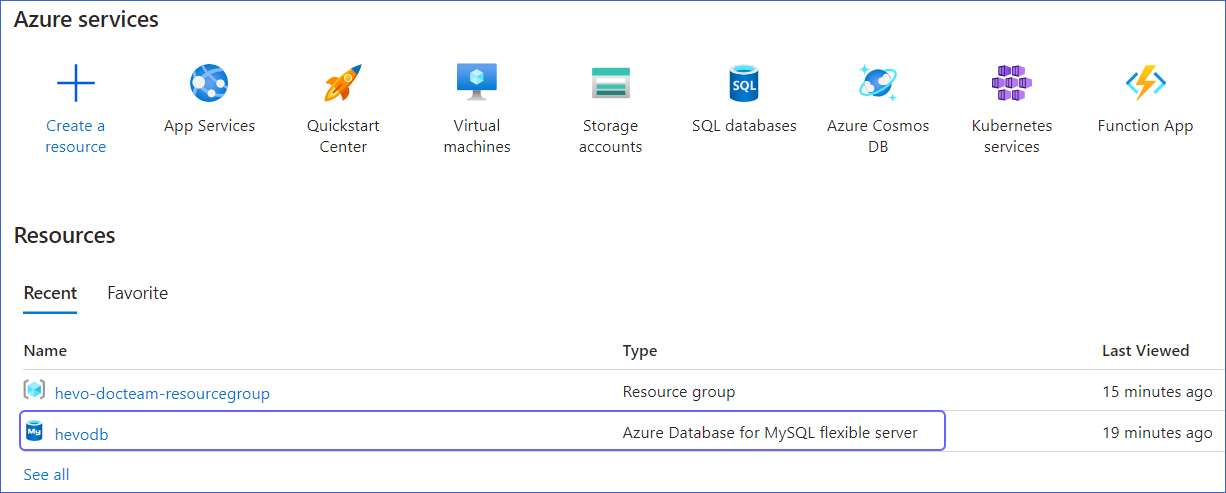Open the Virtual machines icon

pos(477,82)
